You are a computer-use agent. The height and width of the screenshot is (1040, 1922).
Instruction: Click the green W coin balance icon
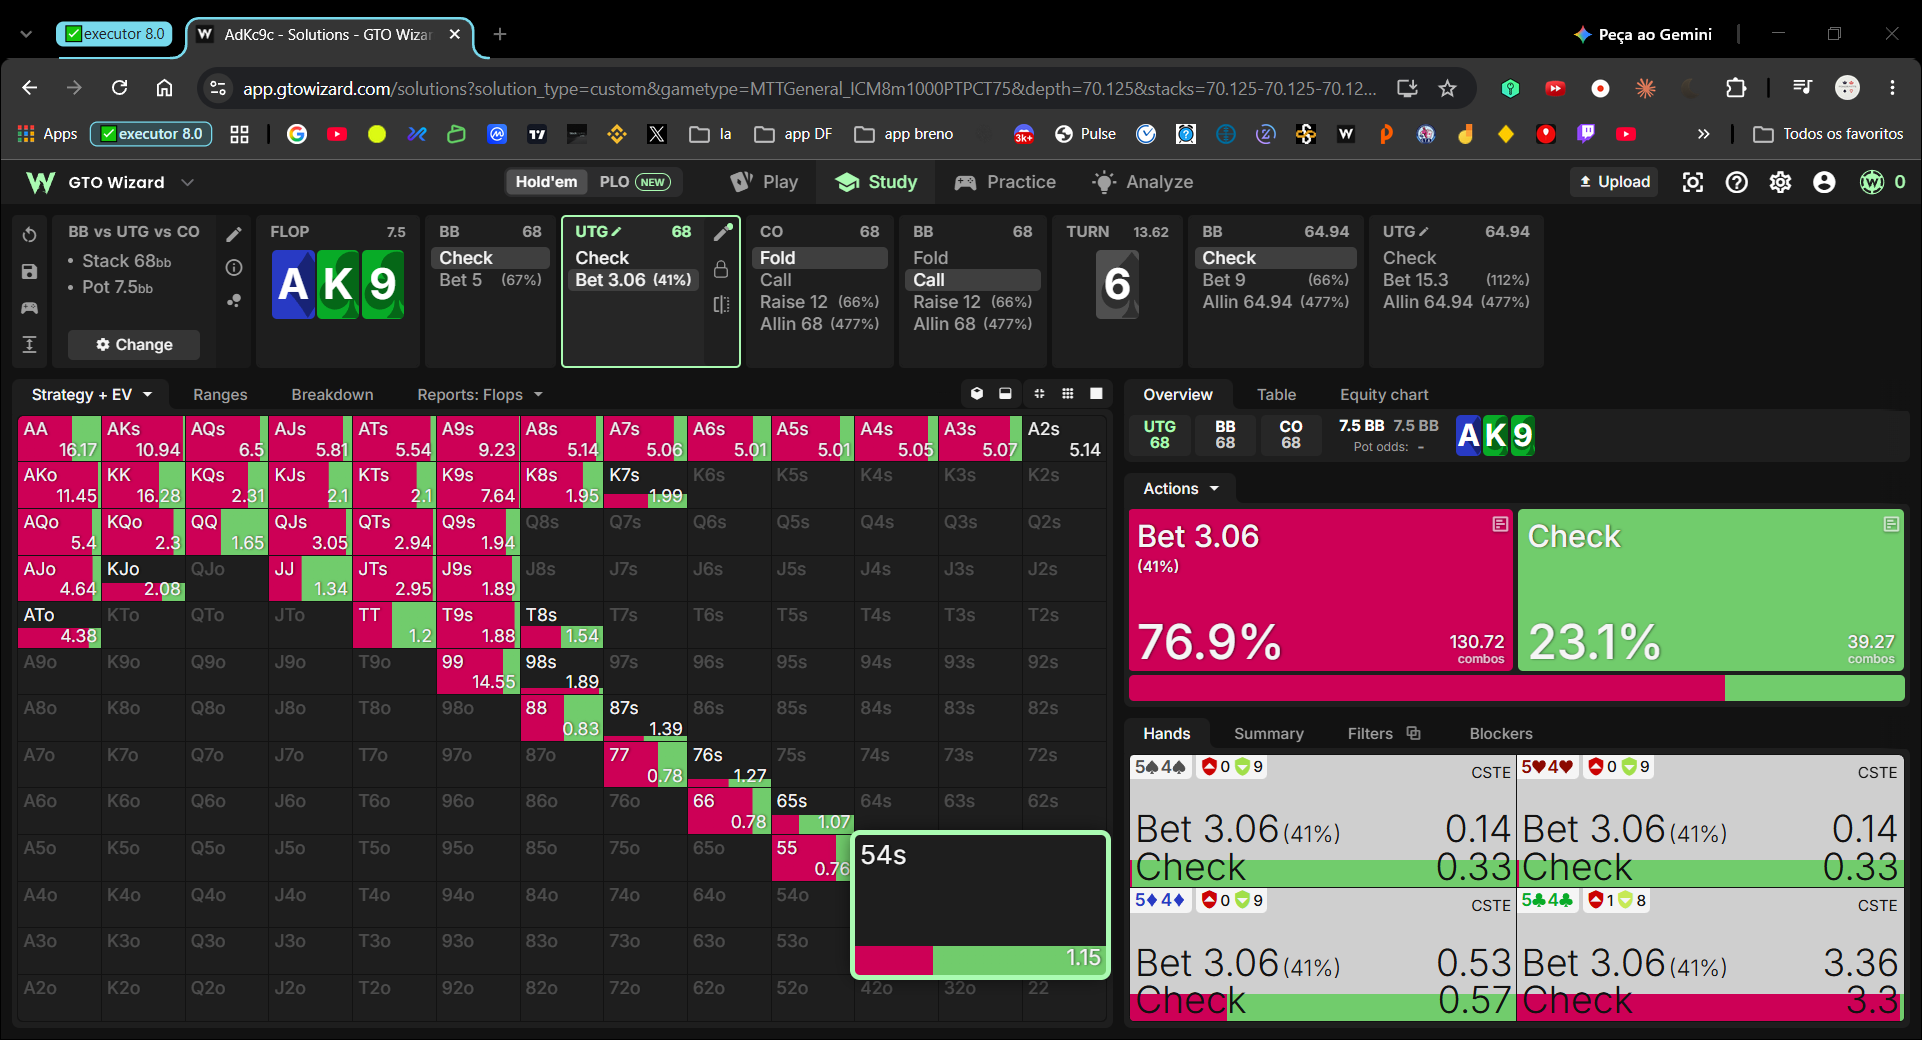click(x=1872, y=182)
